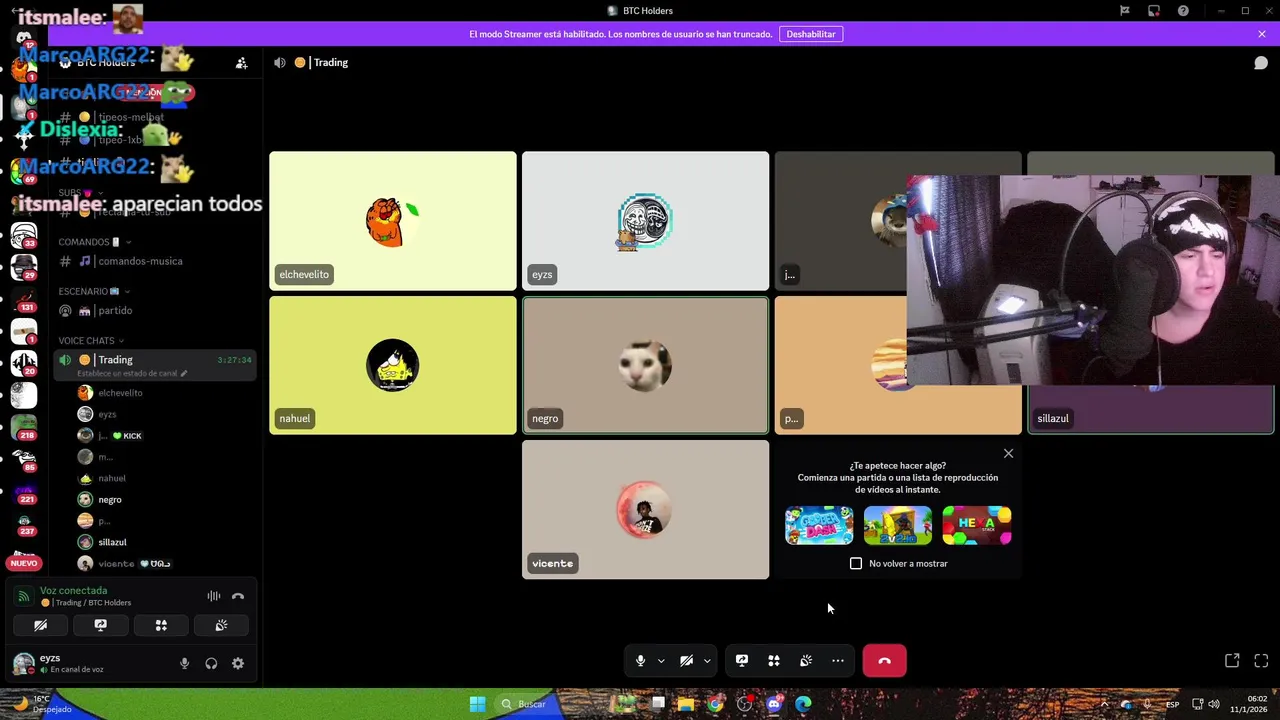Open the soundboard from the call control bar
The height and width of the screenshot is (720, 1280).
(x=806, y=661)
